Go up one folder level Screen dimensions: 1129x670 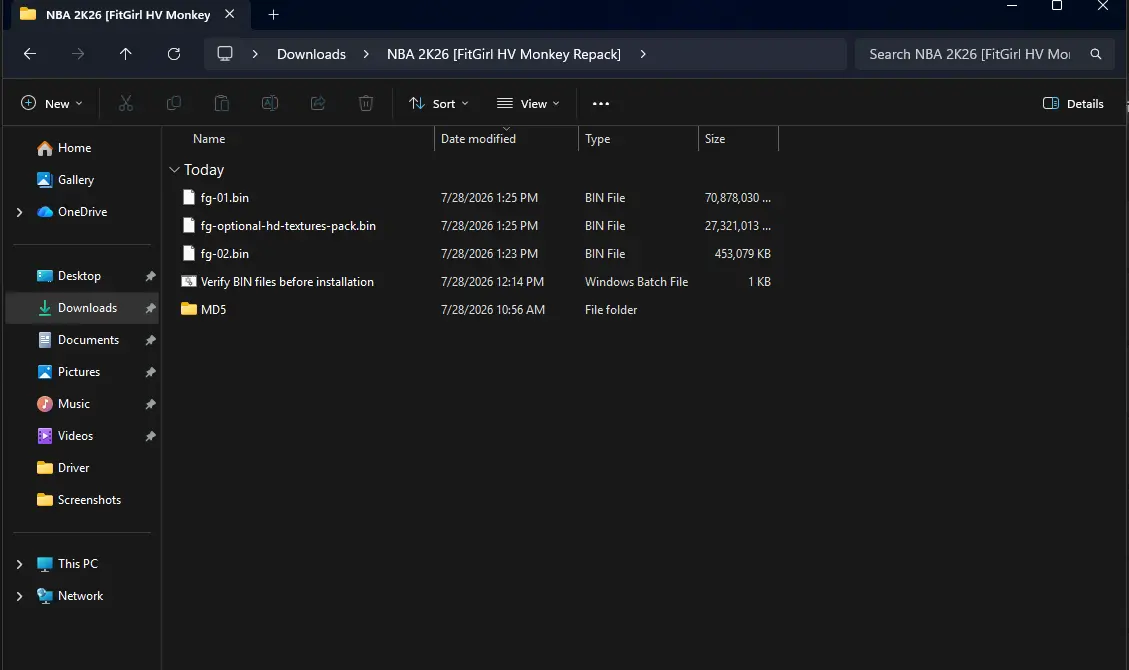pos(125,54)
